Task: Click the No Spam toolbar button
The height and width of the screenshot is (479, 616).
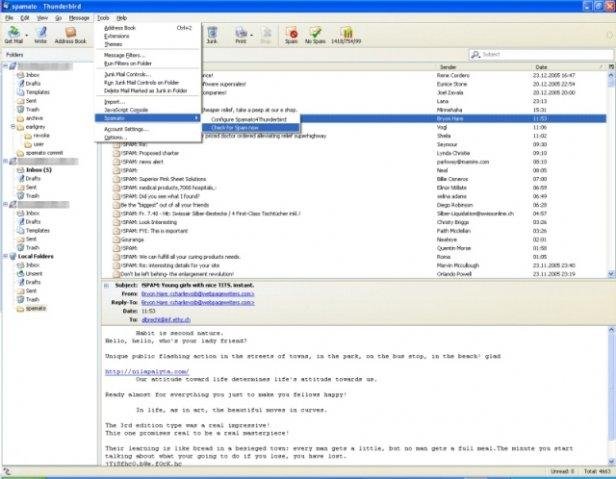Action: point(315,34)
